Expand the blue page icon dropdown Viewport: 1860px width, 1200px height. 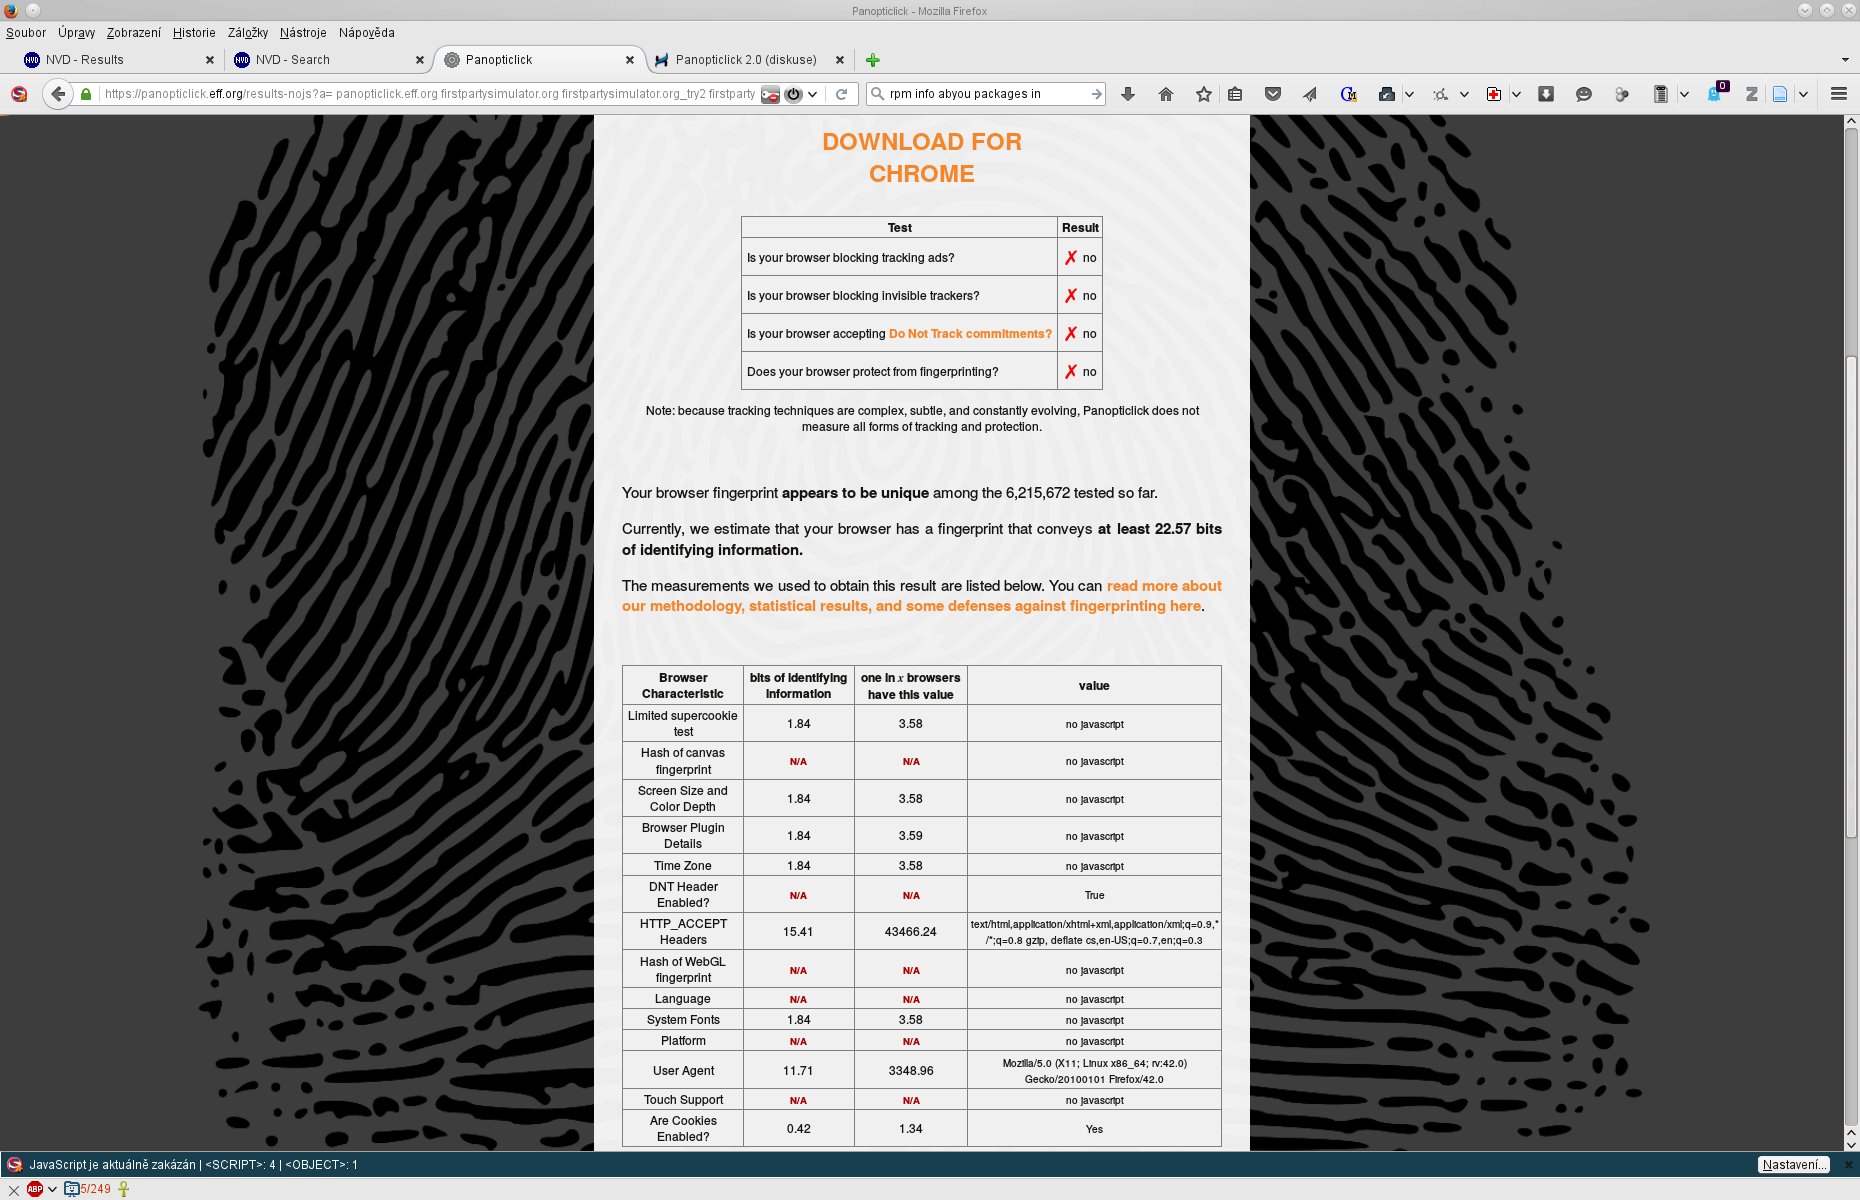pos(1803,94)
